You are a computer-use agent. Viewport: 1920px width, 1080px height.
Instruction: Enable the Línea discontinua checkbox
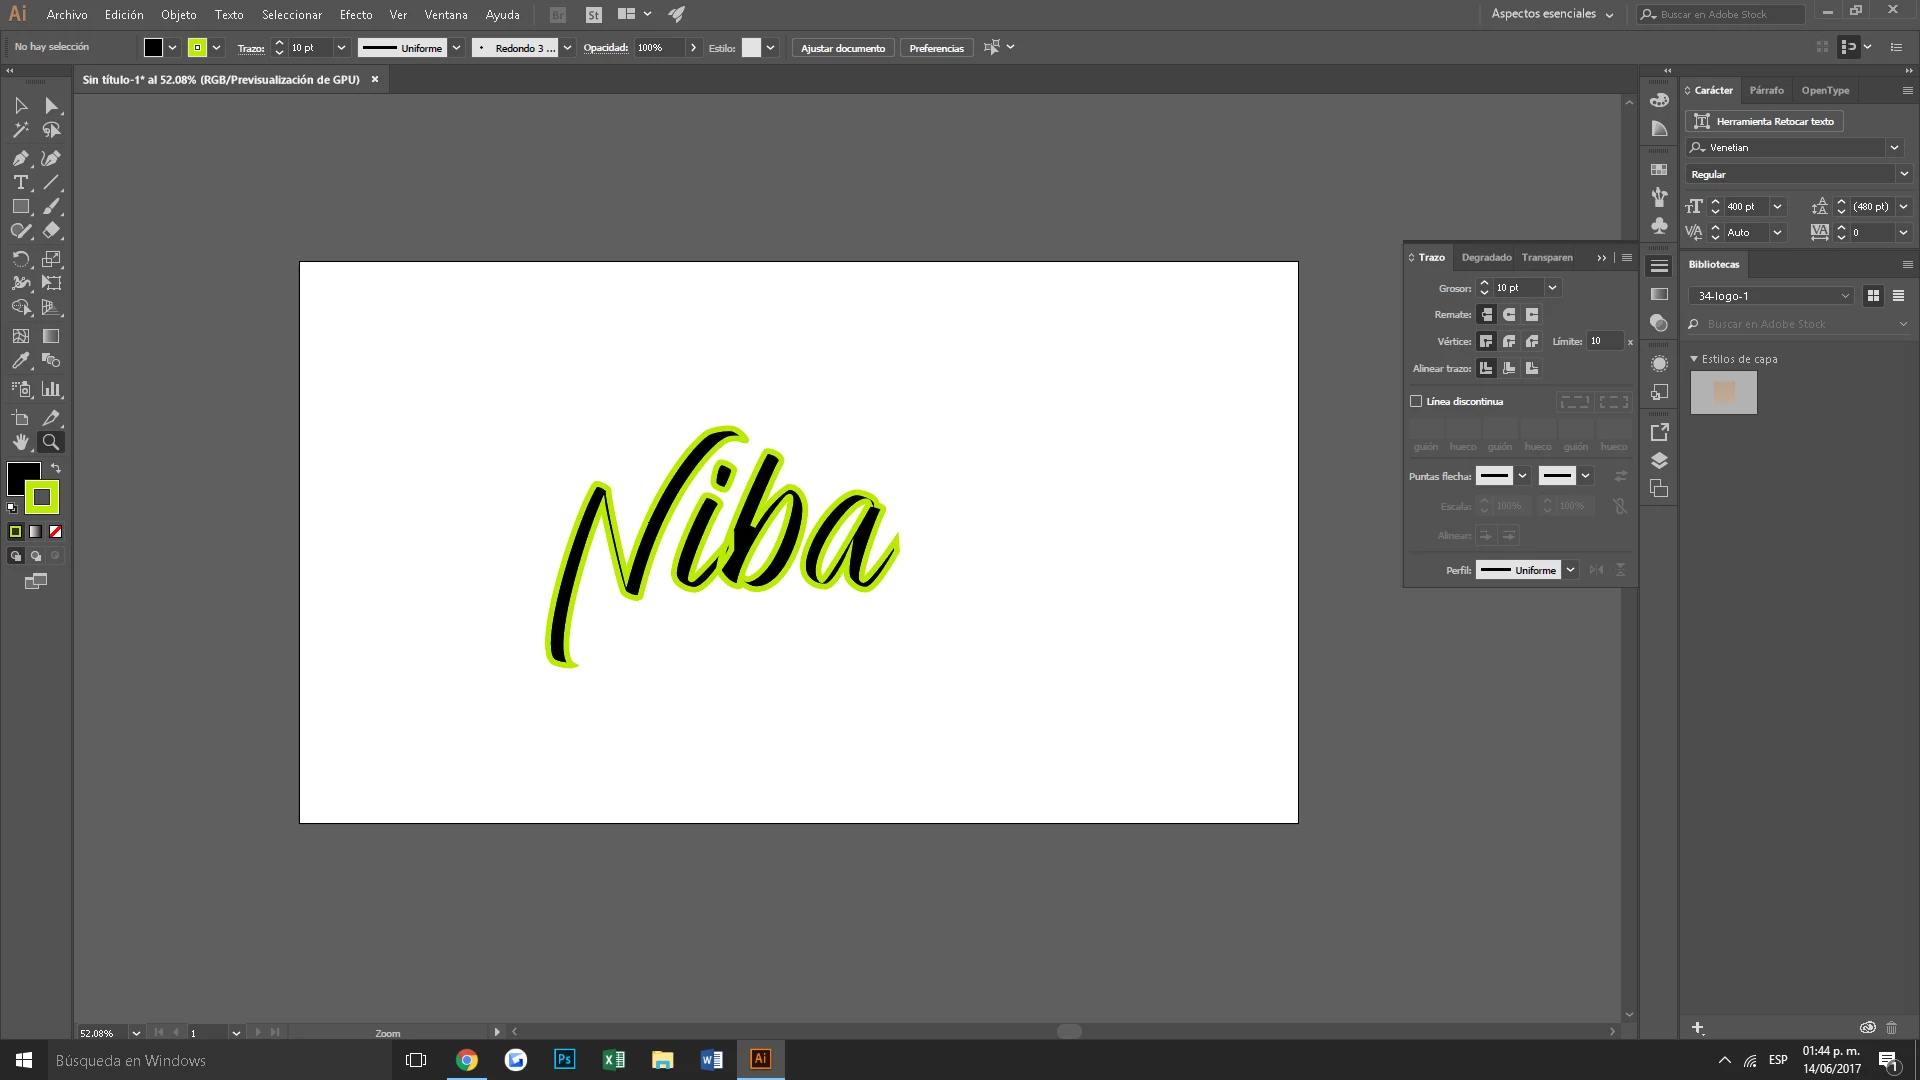tap(1416, 401)
